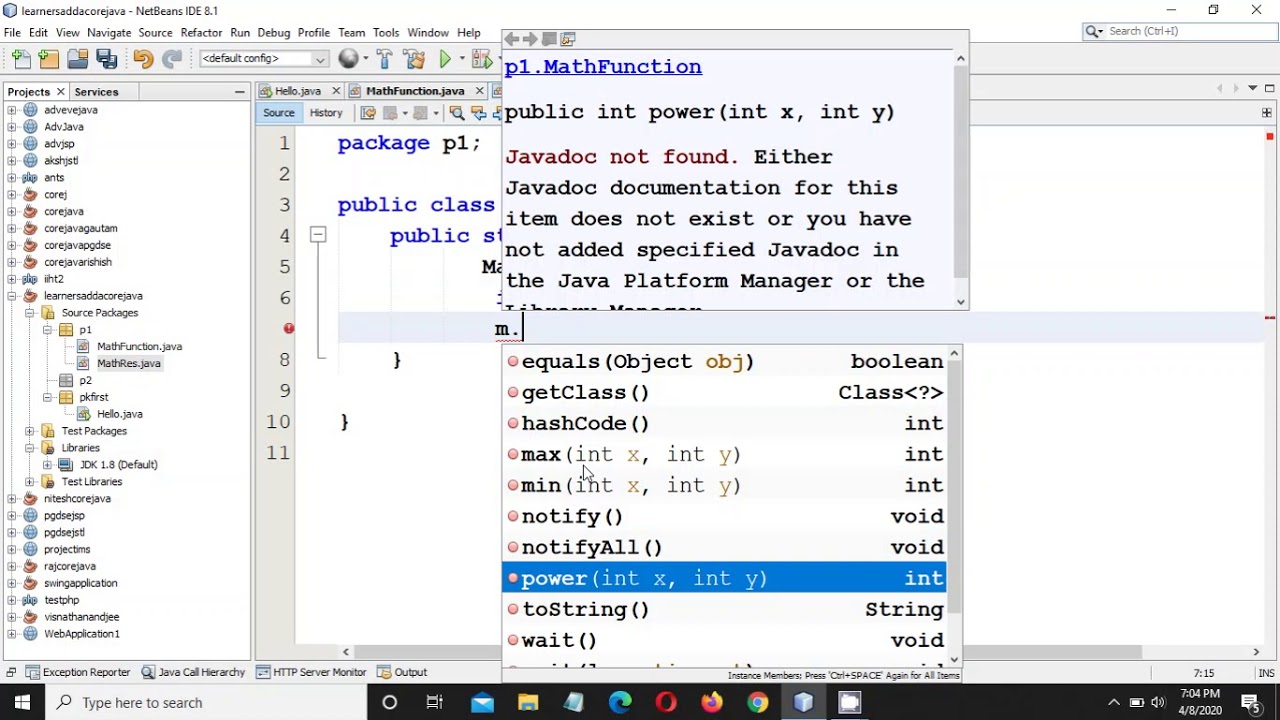Image resolution: width=1280 pixels, height=720 pixels.
Task: Open the Refactor menu
Action: tap(201, 33)
